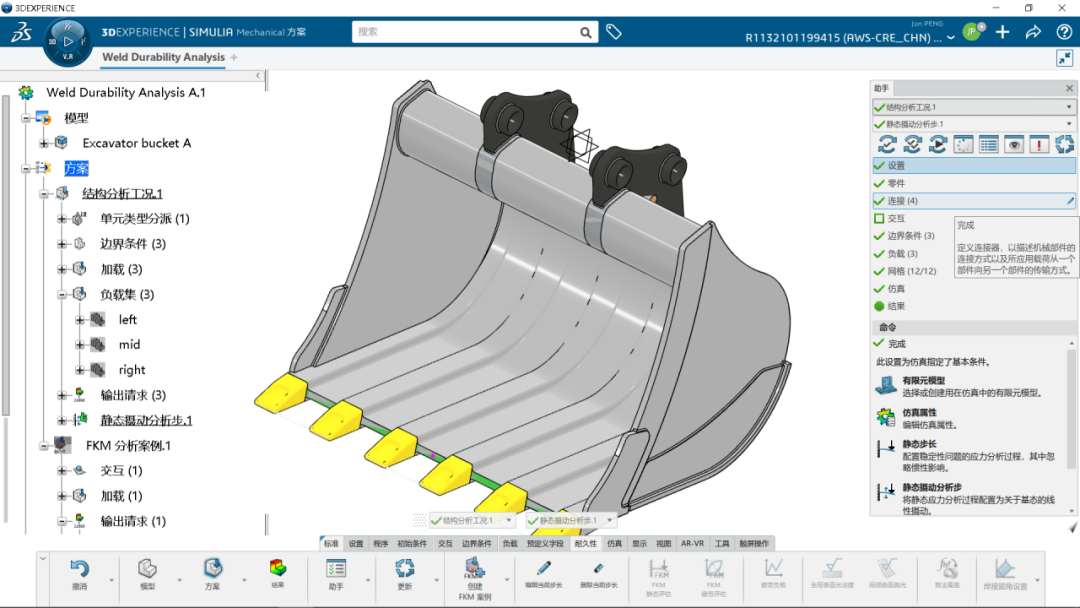Click the run-simulation play refresh icon
This screenshot has height=608, width=1080.
click(x=937, y=144)
